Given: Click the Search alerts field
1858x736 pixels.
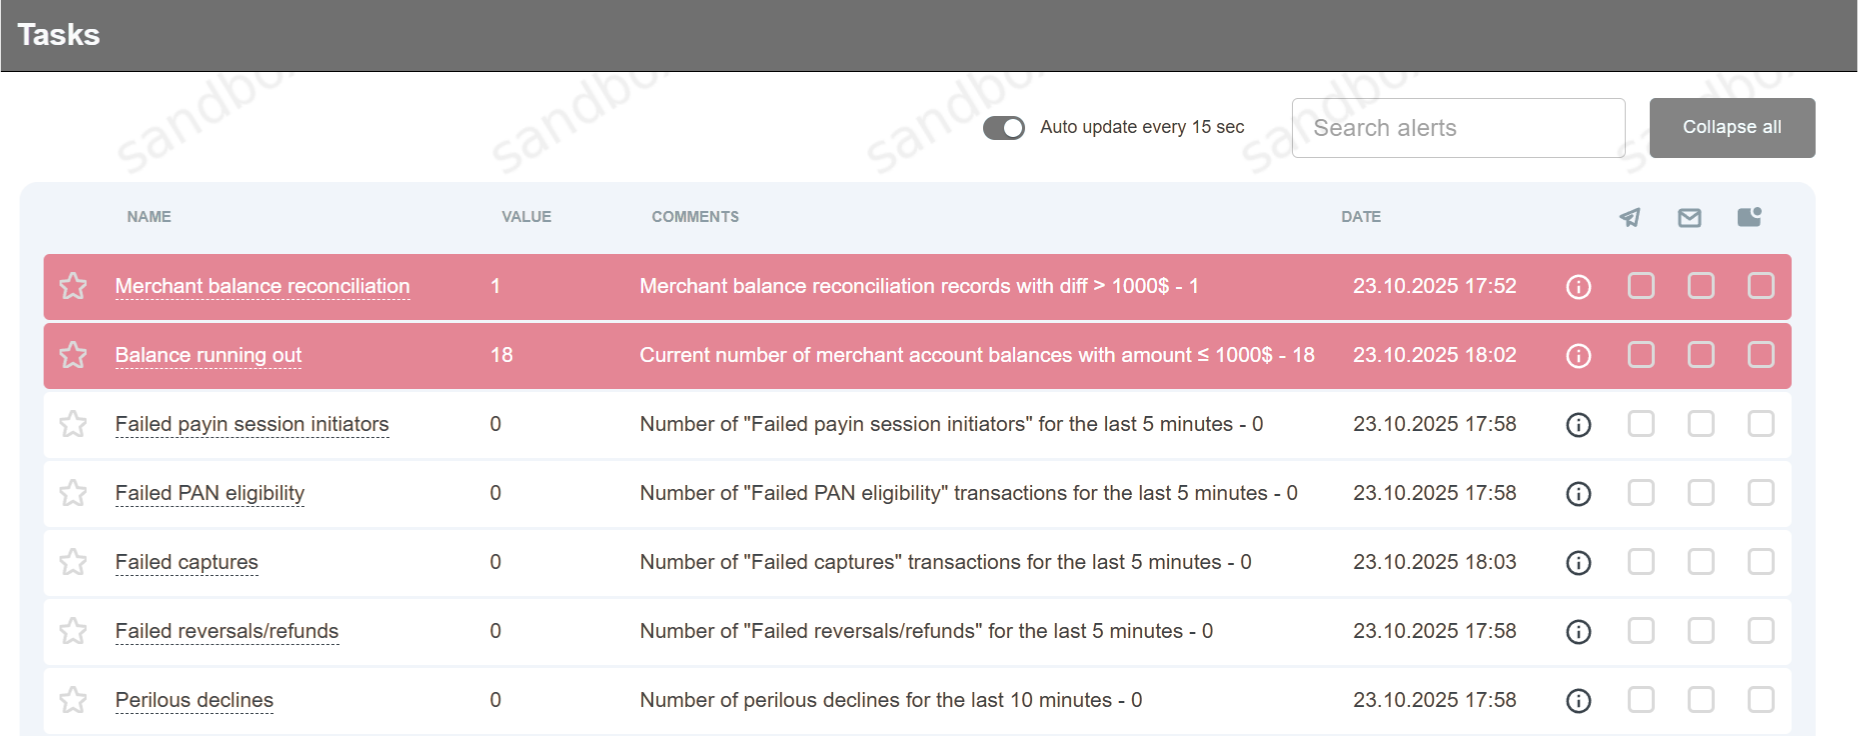Looking at the screenshot, I should [x=1458, y=128].
